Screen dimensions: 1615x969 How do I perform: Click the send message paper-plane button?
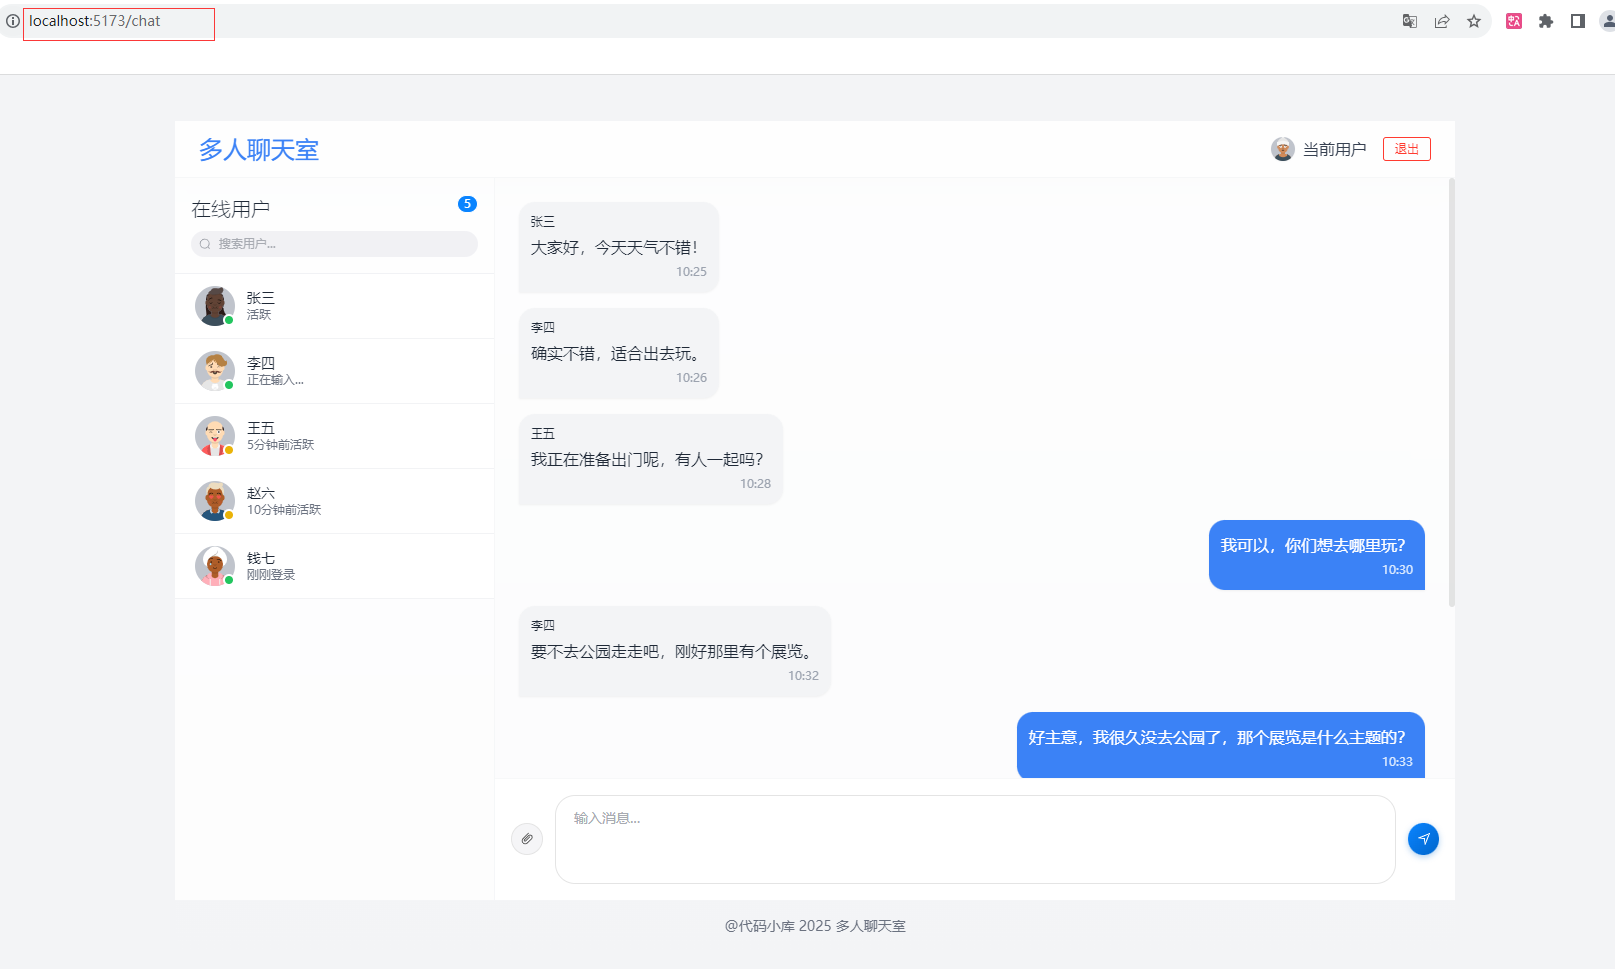point(1423,839)
